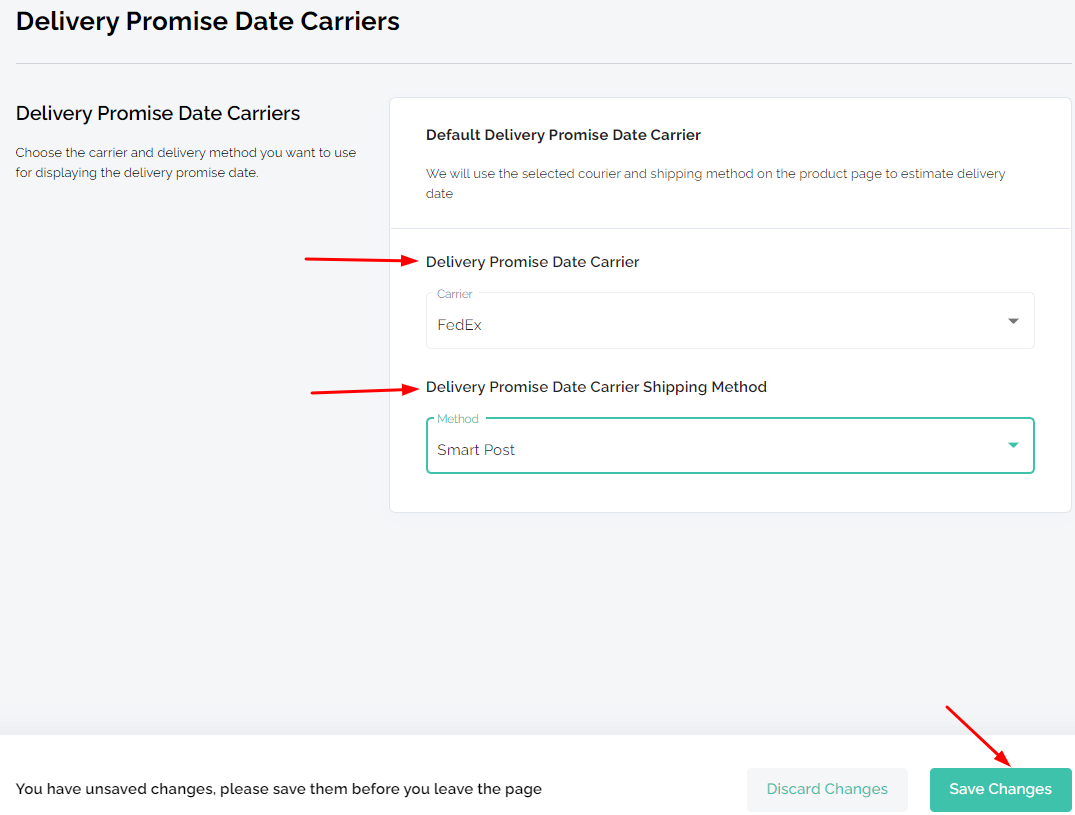Select the FedEx value in the Carrier field

pos(459,325)
